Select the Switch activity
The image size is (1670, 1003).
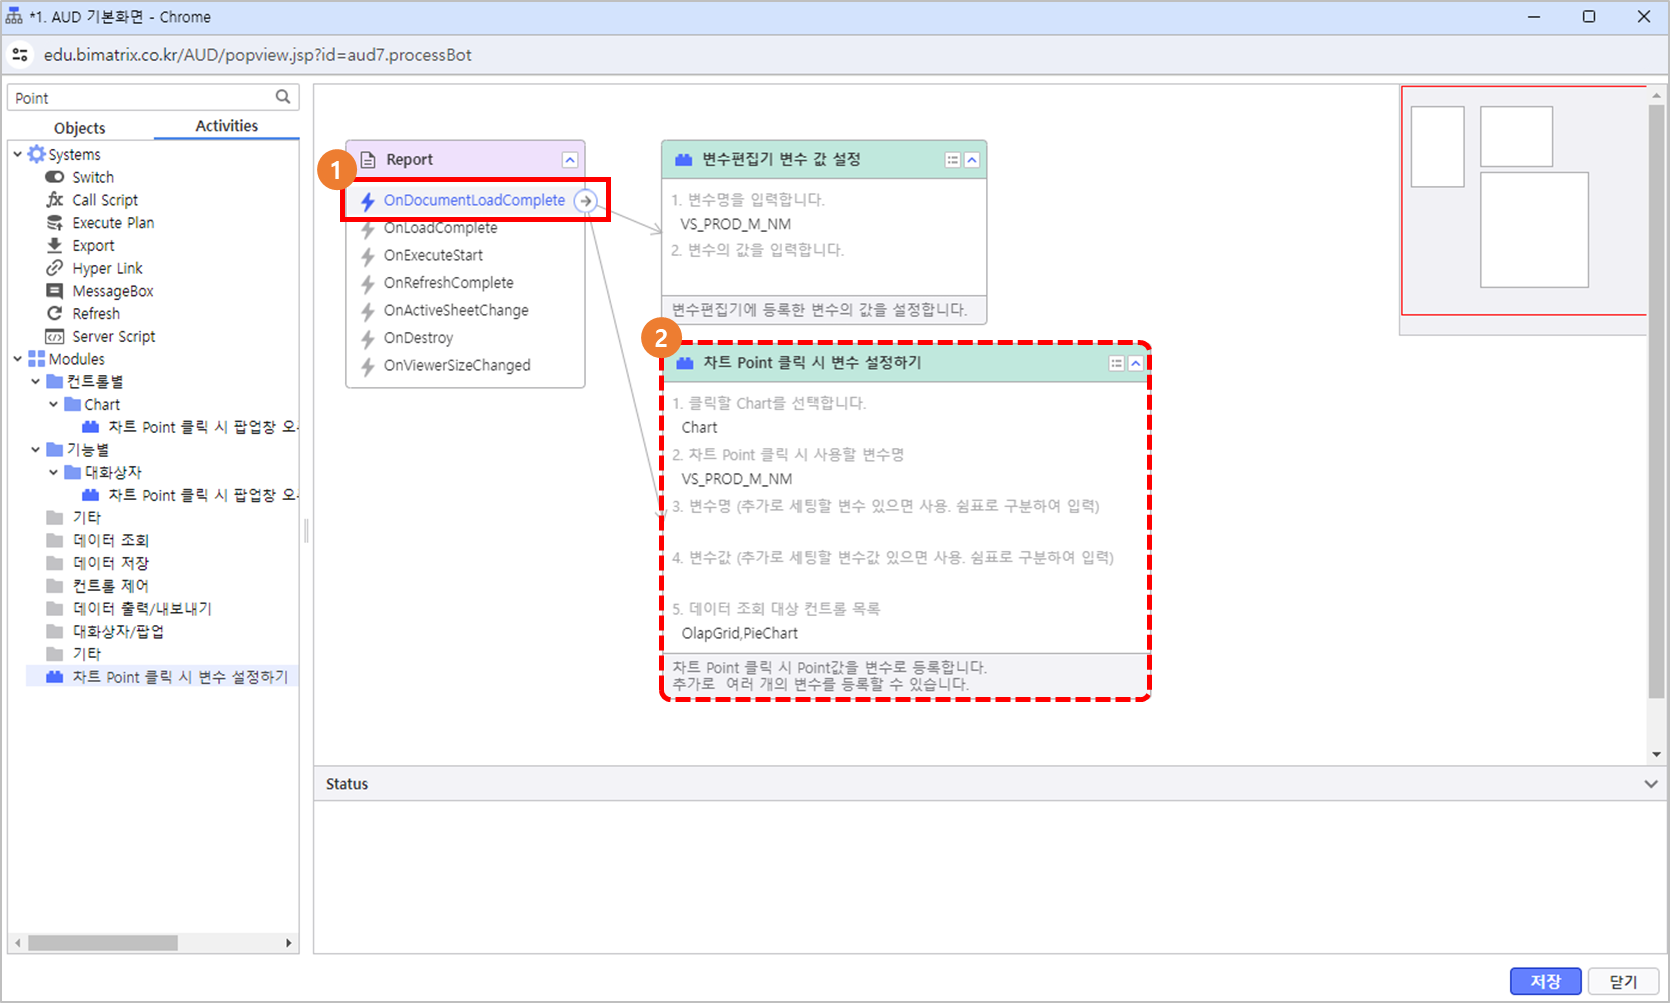tap(93, 177)
